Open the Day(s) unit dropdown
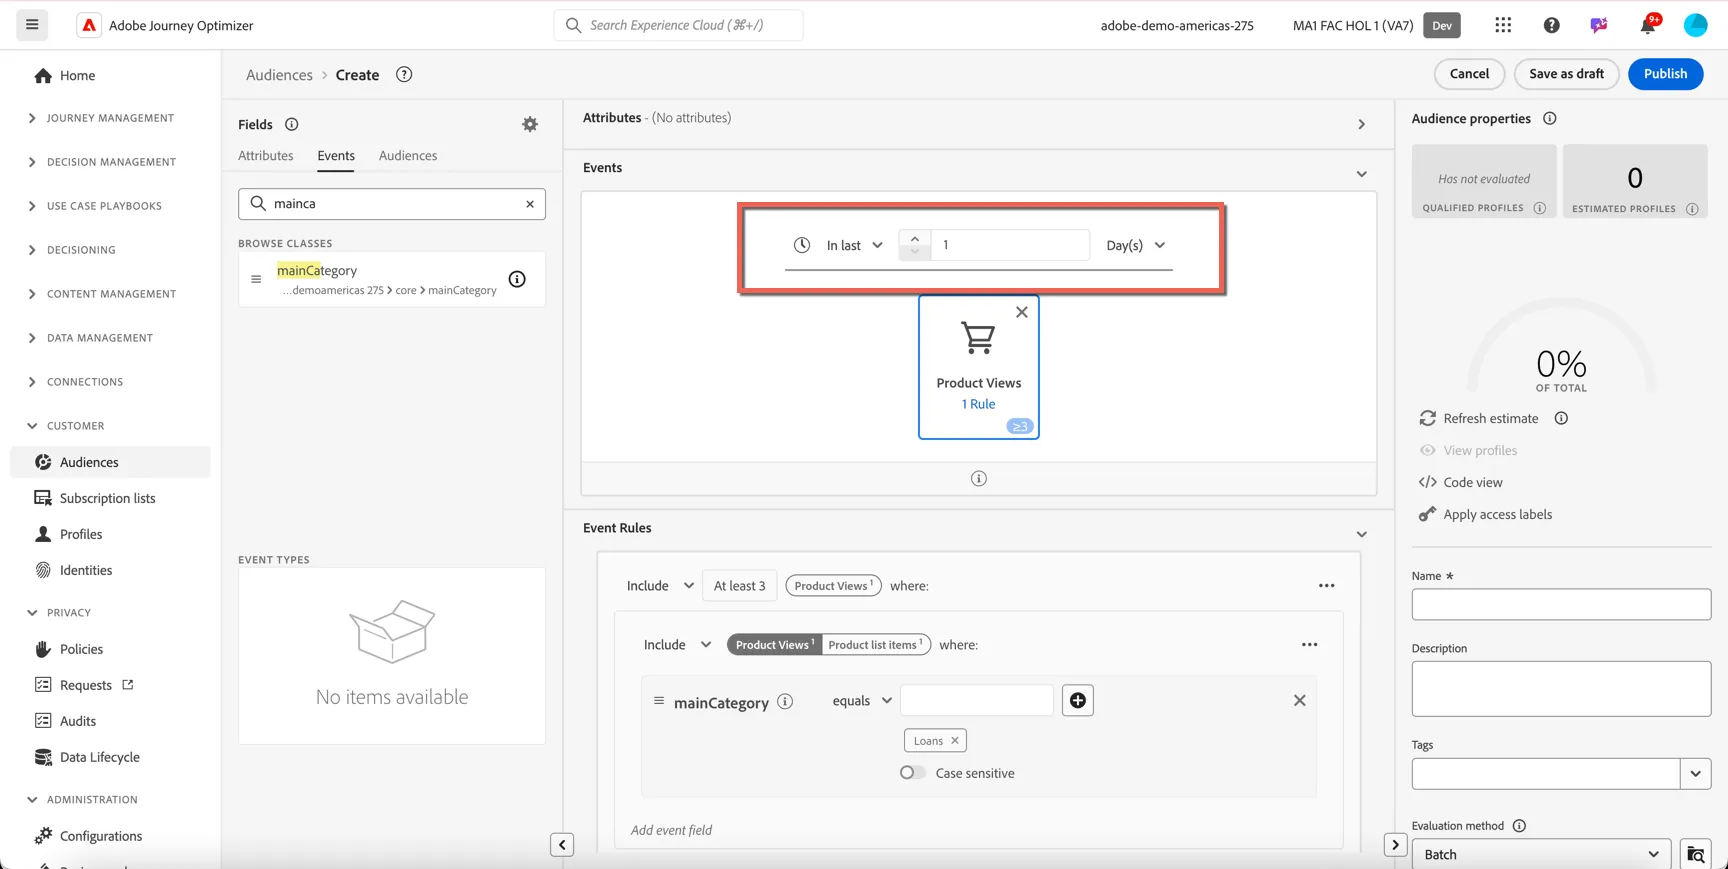1728x869 pixels. 1136,245
